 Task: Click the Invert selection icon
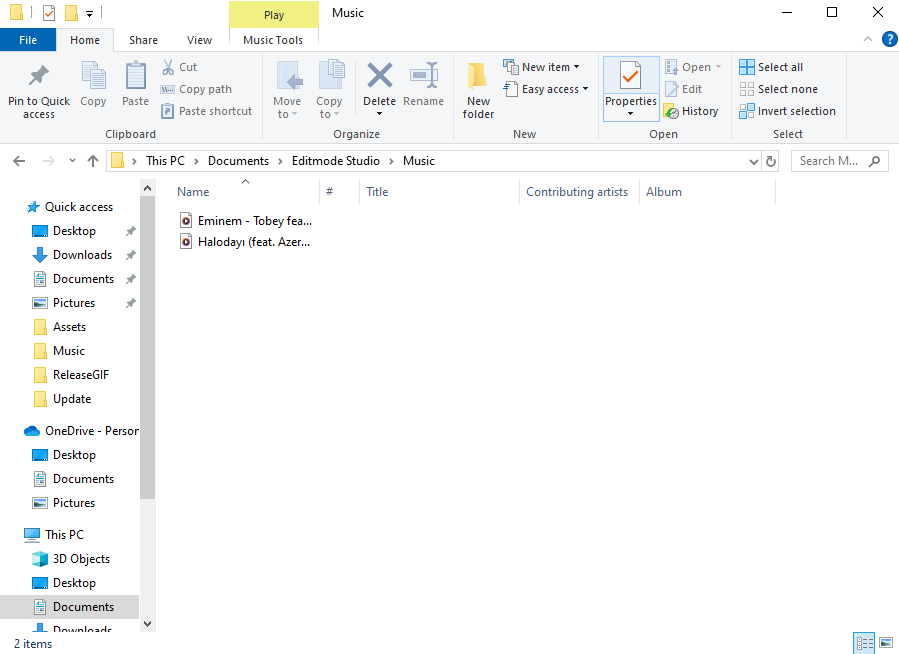[x=746, y=111]
